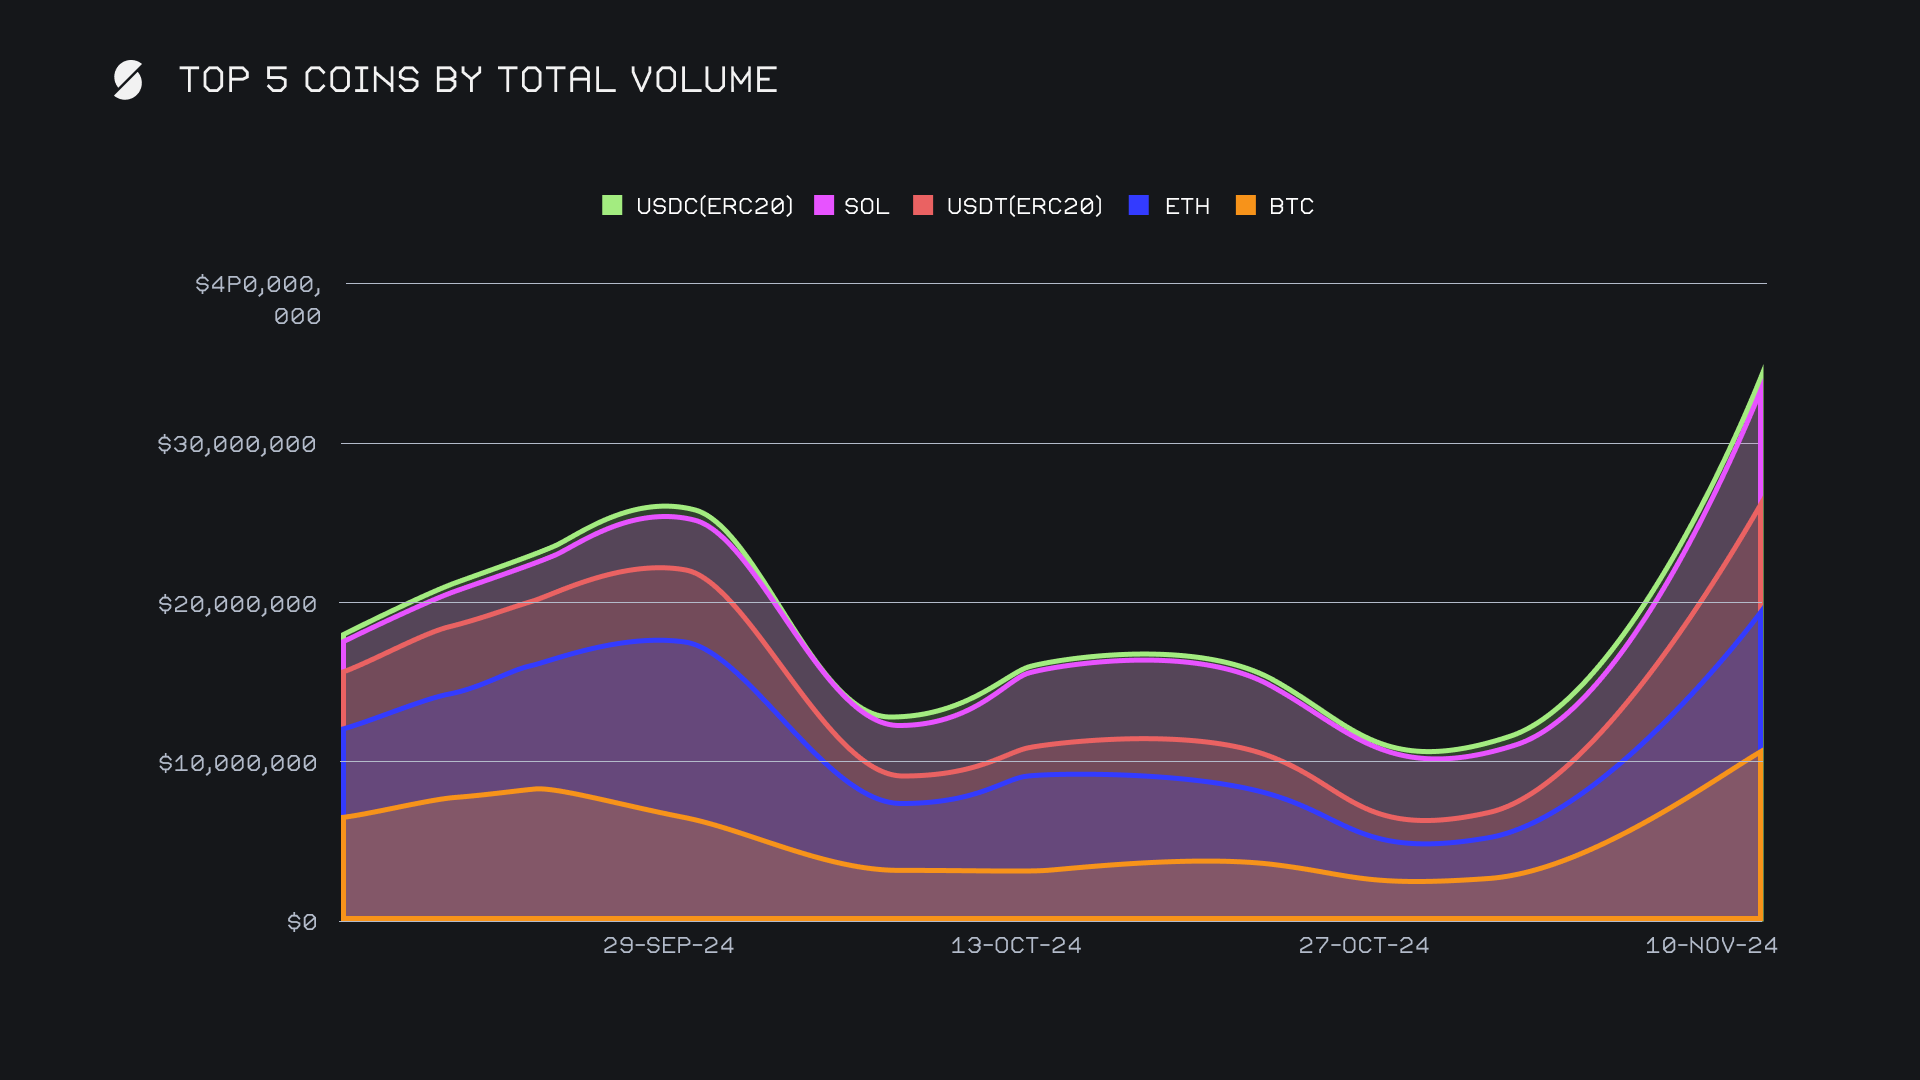Click the 13-OCT-24 date axis label
Image resolution: width=1920 pixels, height=1080 pixels.
click(x=1016, y=945)
